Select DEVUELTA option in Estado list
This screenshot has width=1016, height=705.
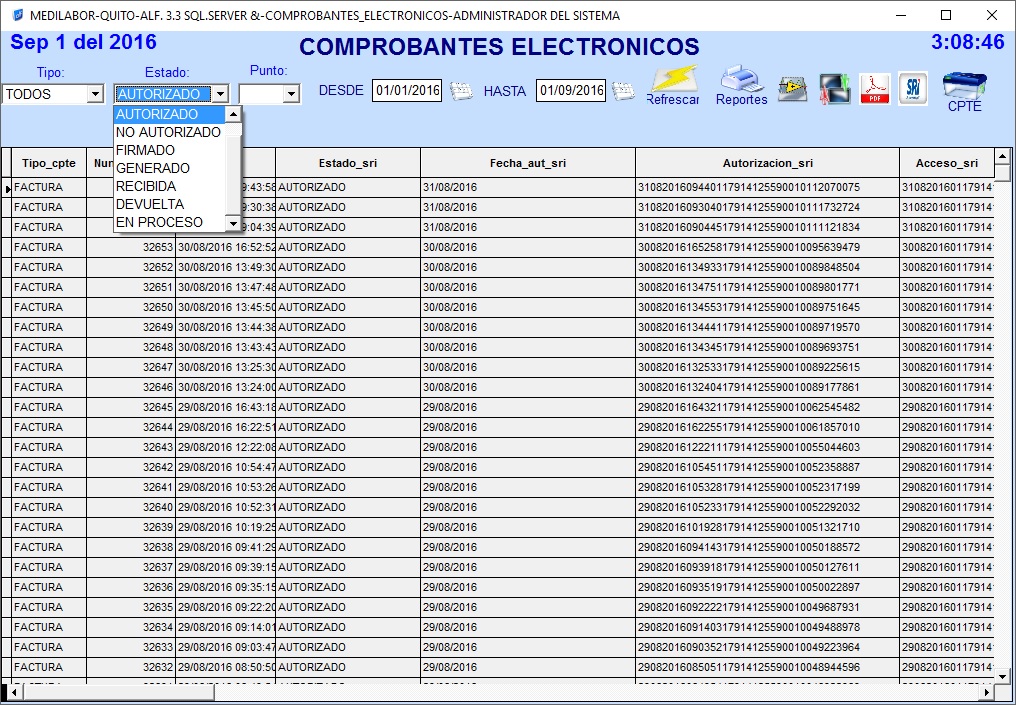[x=150, y=204]
